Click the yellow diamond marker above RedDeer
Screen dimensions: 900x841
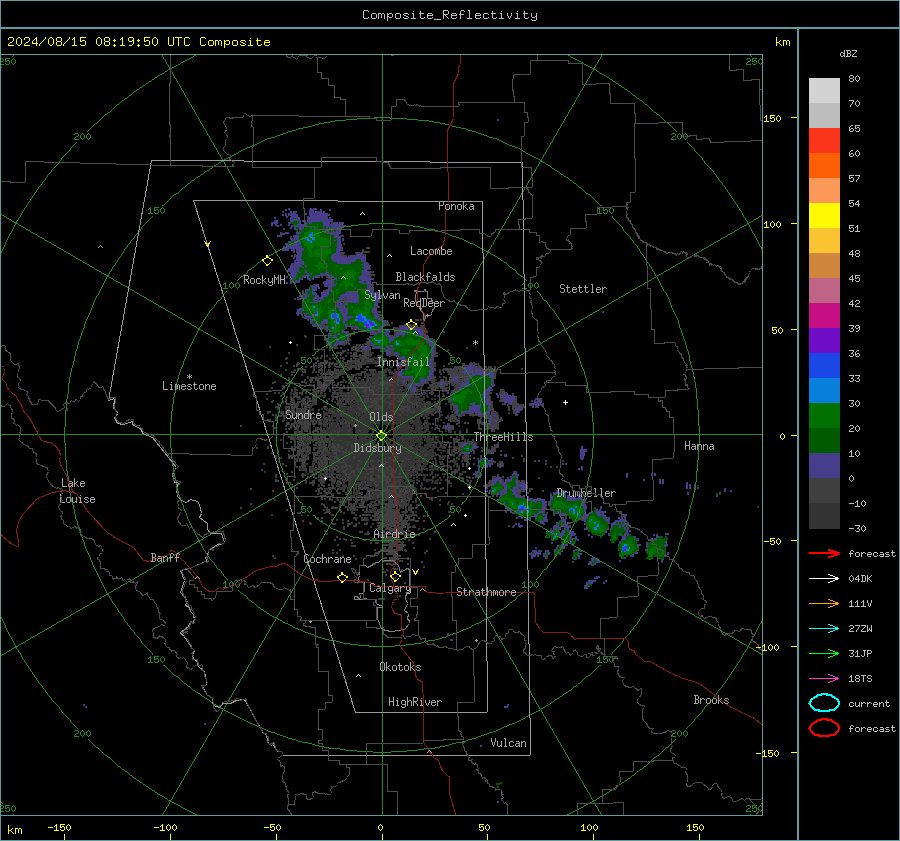tap(411, 325)
